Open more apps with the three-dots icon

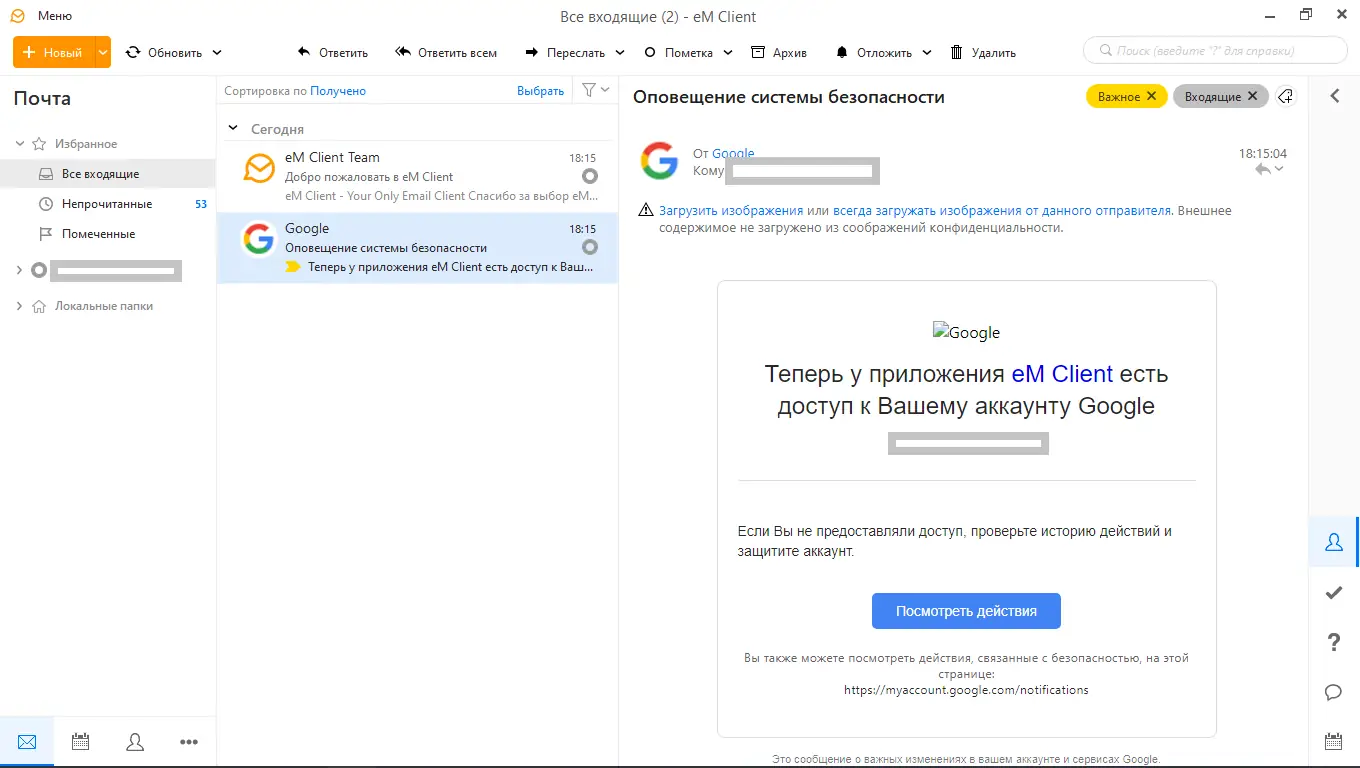coord(188,741)
